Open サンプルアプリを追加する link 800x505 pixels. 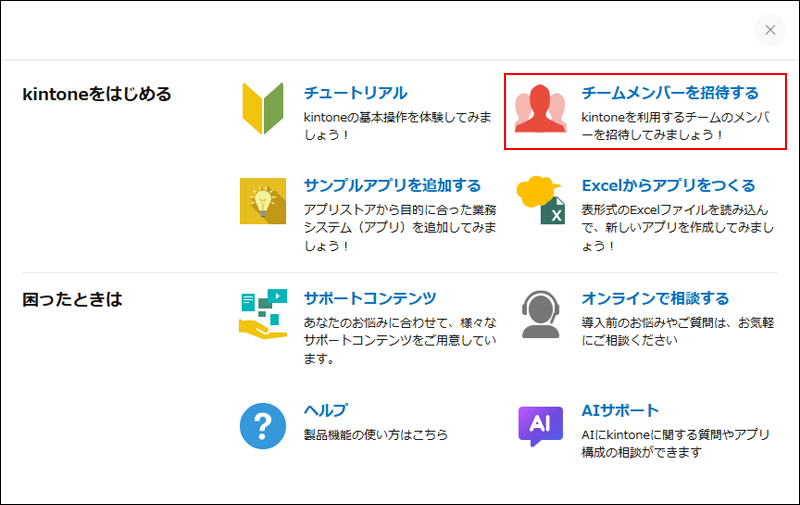tap(392, 185)
